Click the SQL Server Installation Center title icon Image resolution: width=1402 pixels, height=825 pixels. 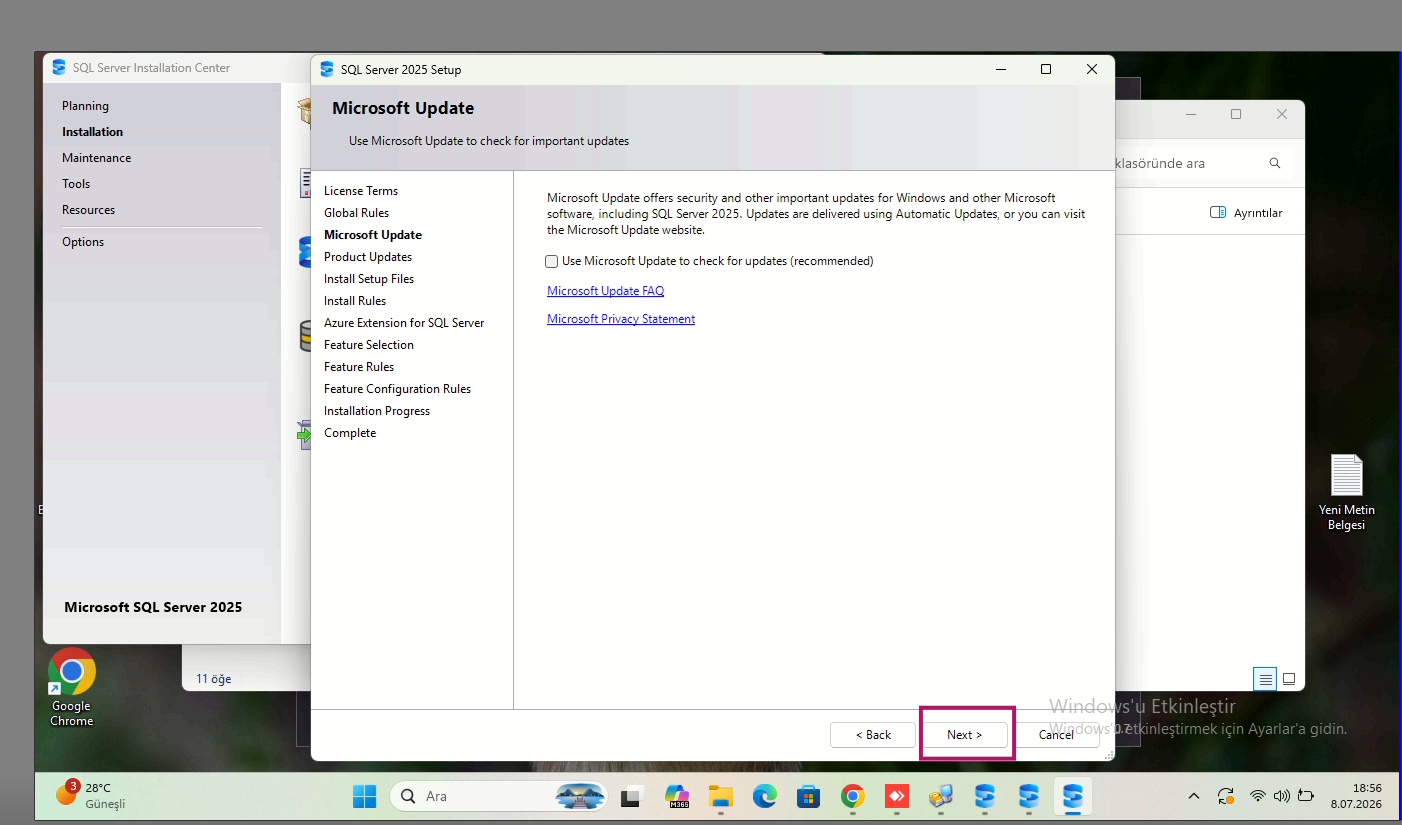tap(59, 68)
